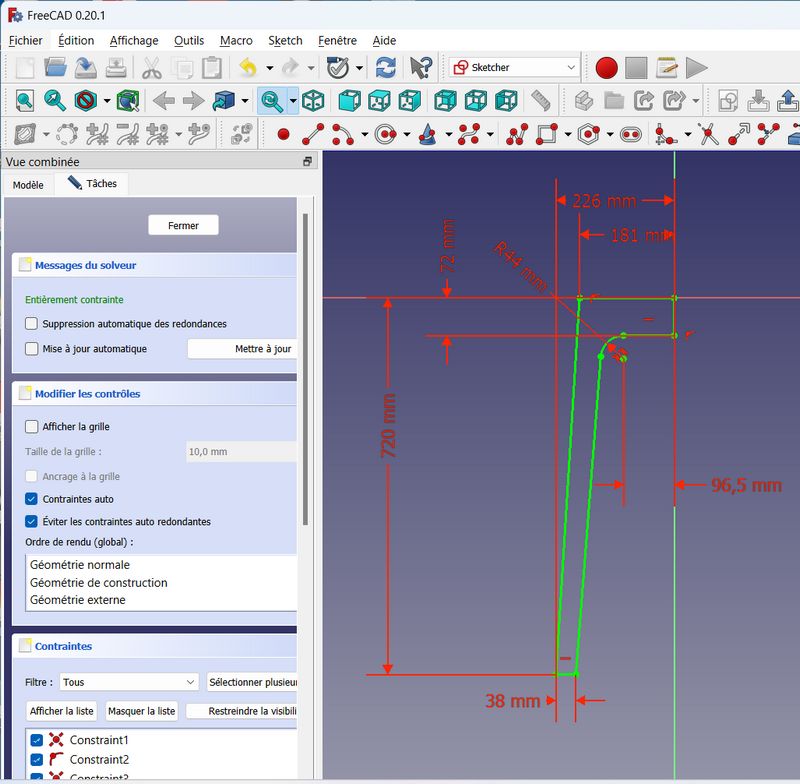
Task: Collapse the Messages du solveur section
Action: (85, 265)
